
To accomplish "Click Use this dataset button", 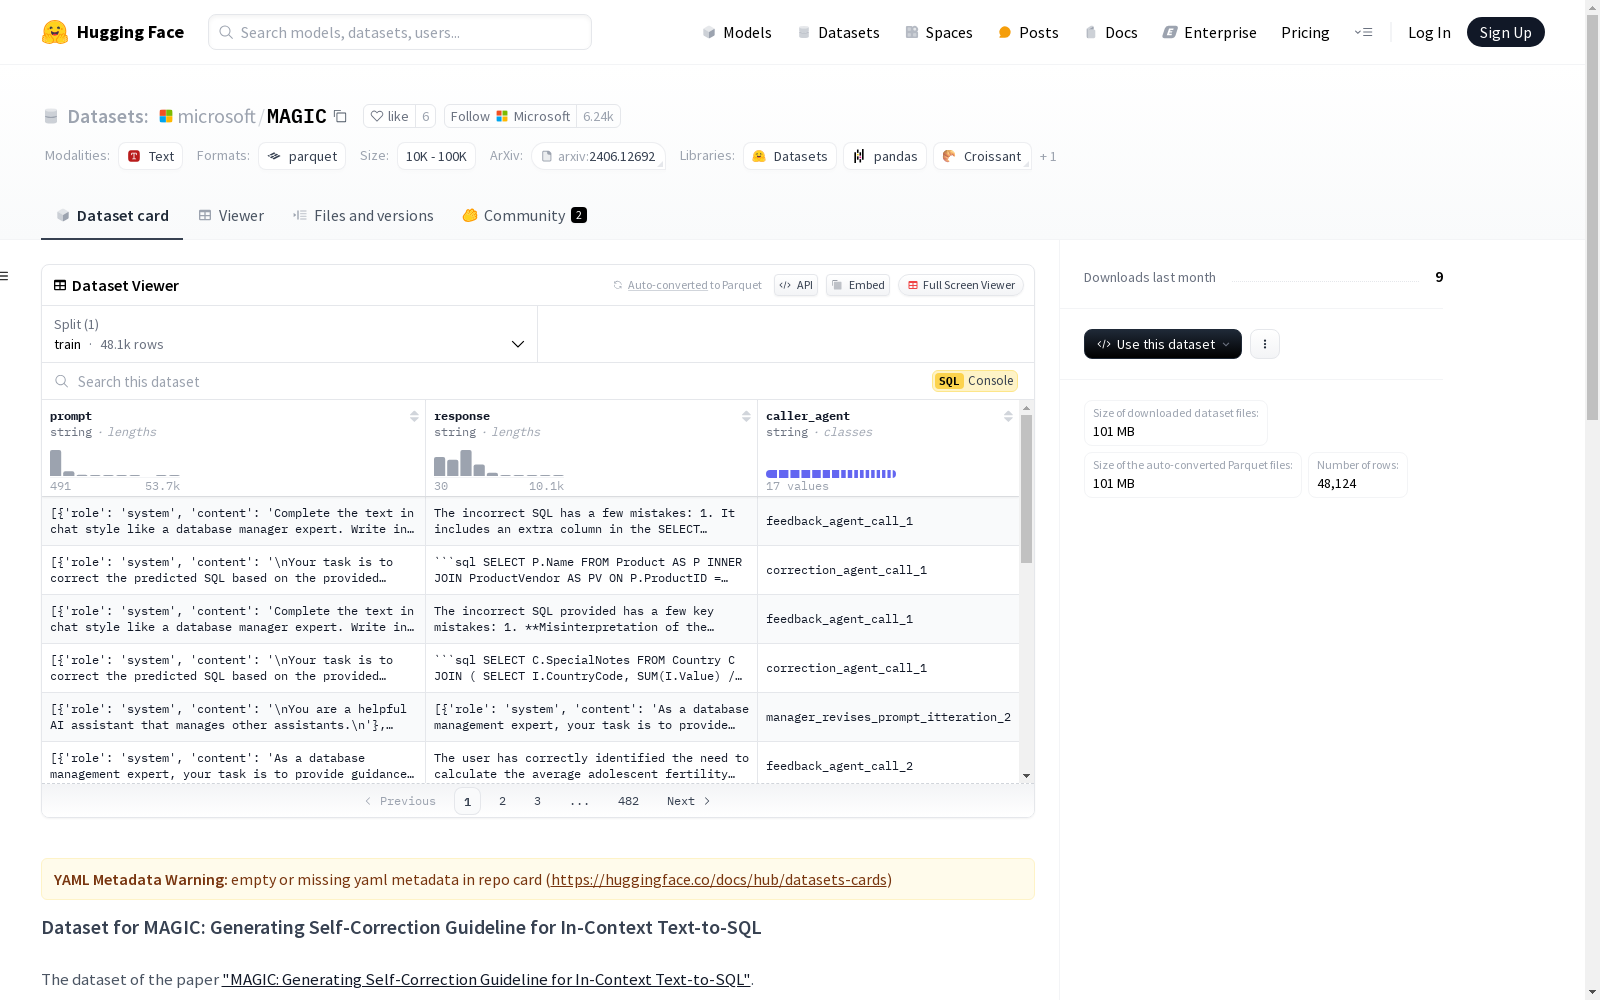I will [1163, 344].
